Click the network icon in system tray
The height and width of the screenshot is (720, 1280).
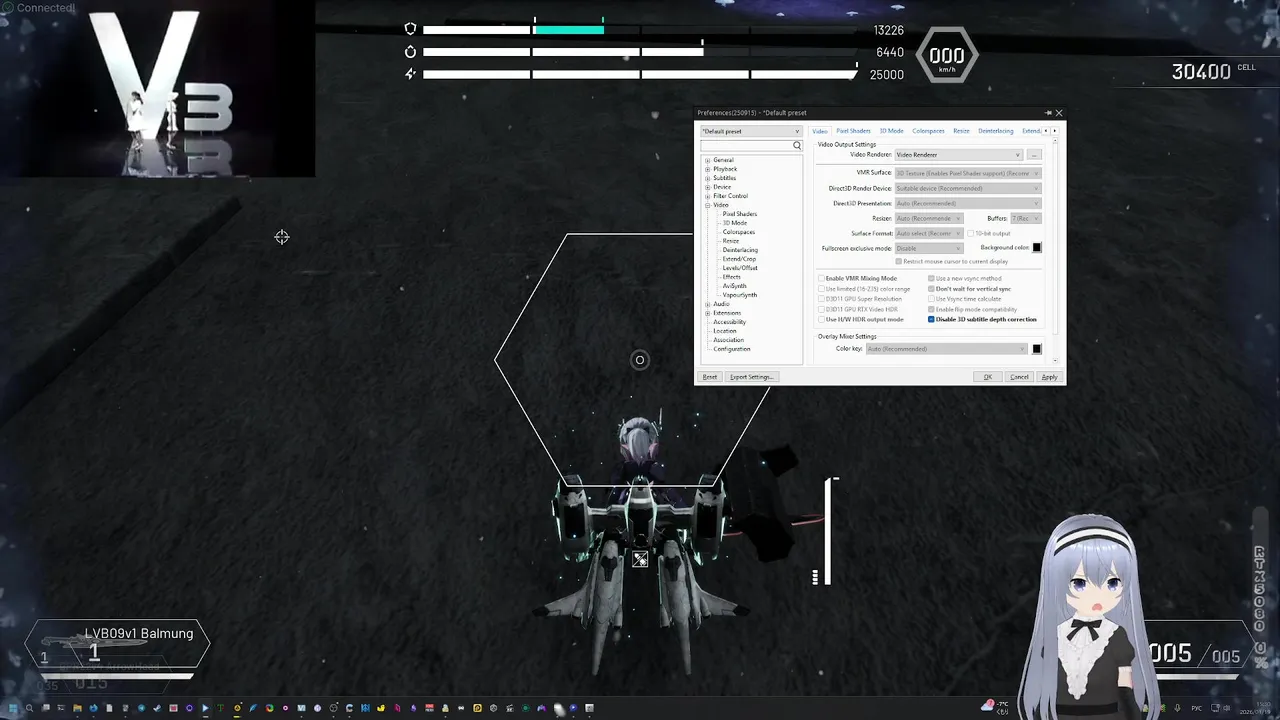[1215, 708]
